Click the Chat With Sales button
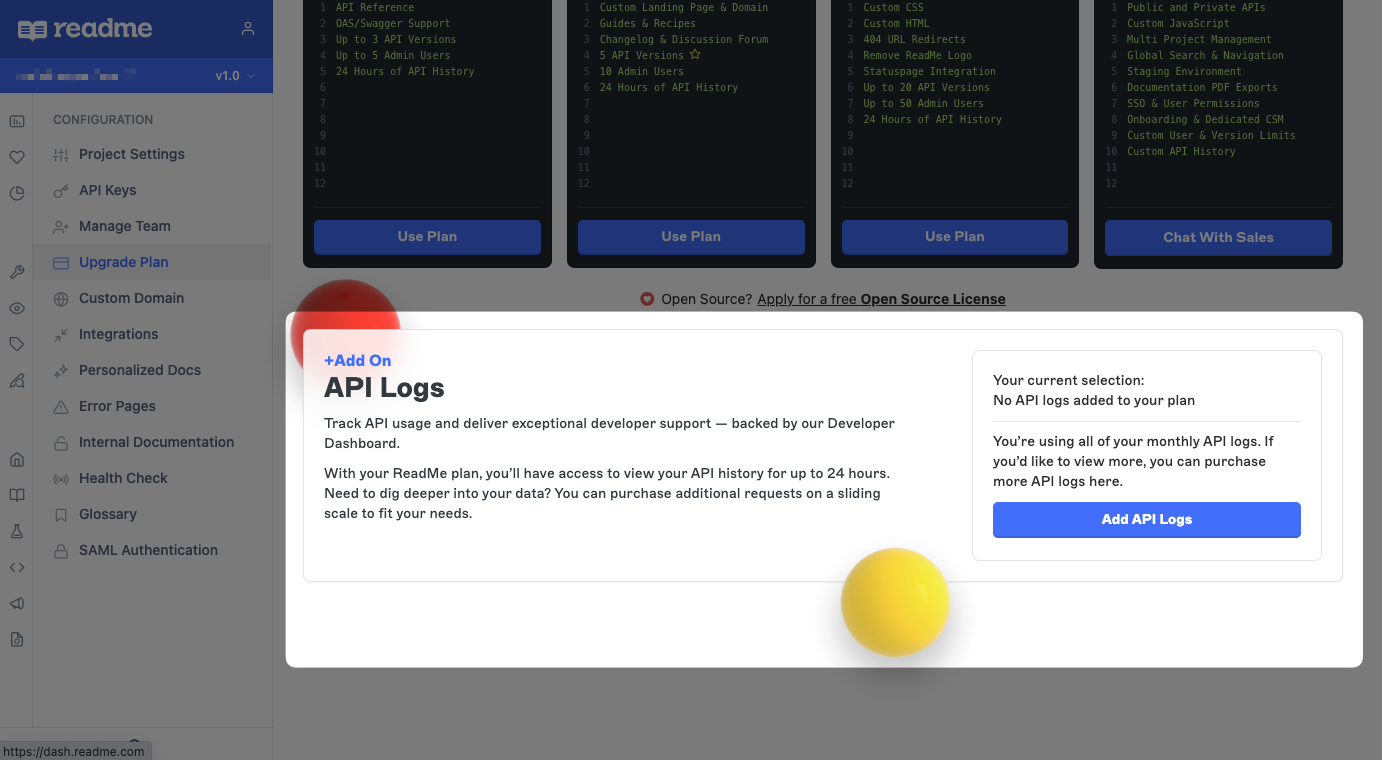Screen dimensions: 1382x760 (1218, 237)
